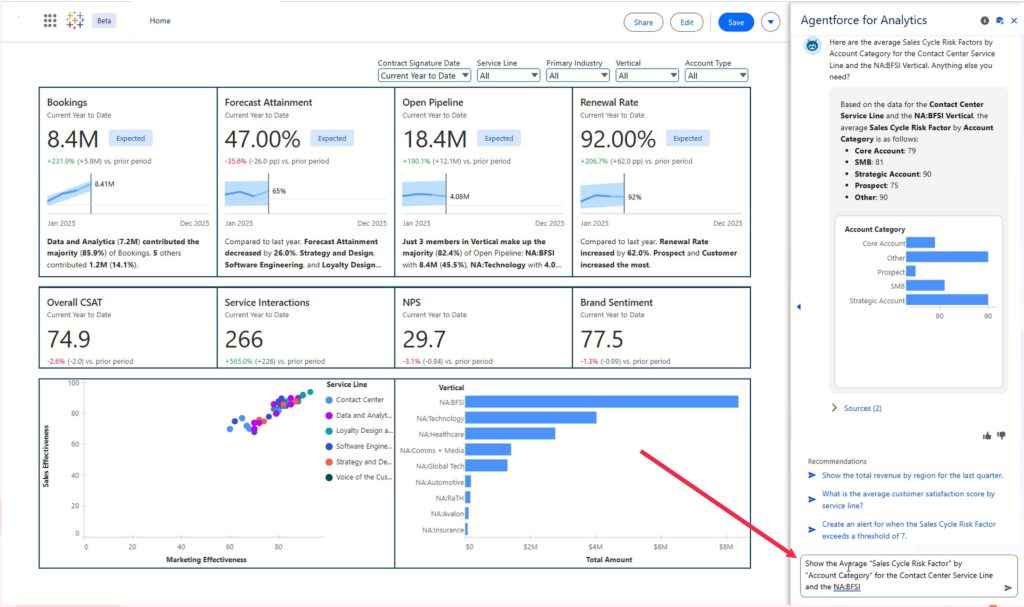Viewport: 1024px width, 607px height.
Task: Select 'Show the total revenue by region' recommendation
Action: click(x=912, y=476)
